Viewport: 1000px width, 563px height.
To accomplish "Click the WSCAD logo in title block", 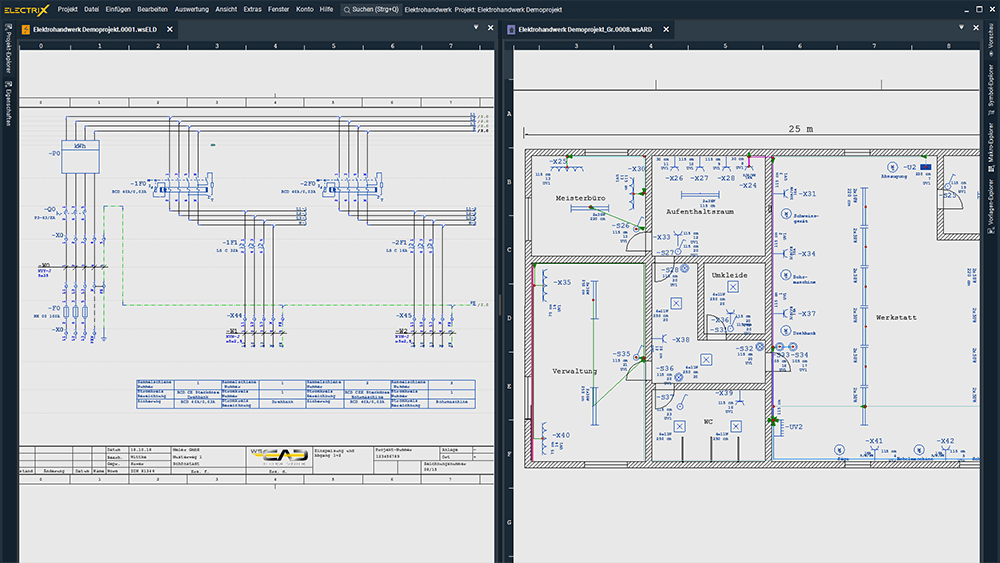I will pos(279,455).
